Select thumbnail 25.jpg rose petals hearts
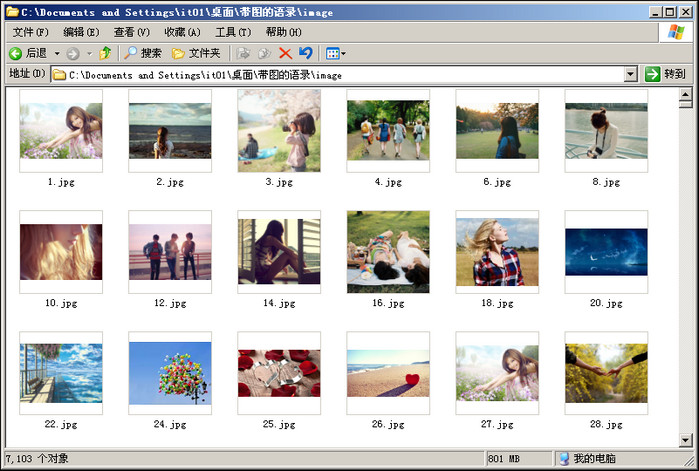 click(279, 373)
